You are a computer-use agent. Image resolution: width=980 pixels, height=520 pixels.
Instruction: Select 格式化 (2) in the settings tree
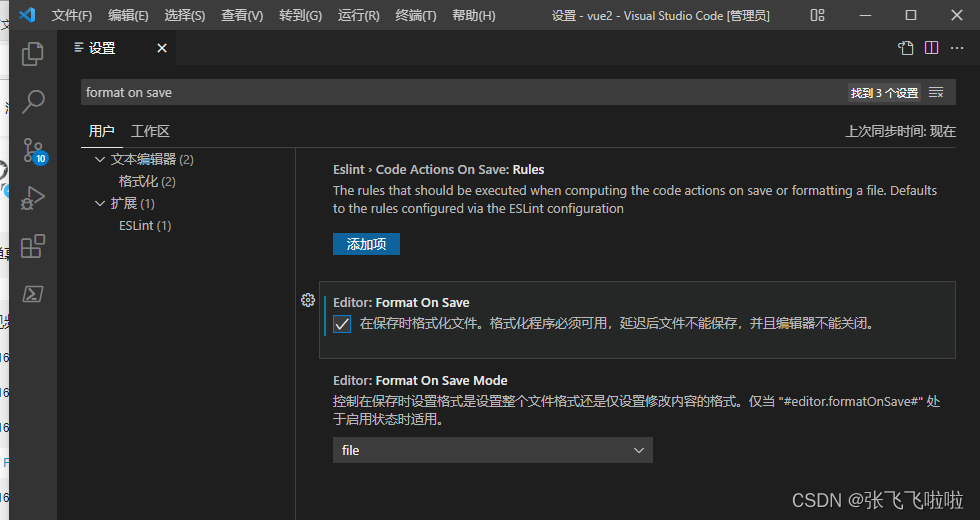[147, 181]
